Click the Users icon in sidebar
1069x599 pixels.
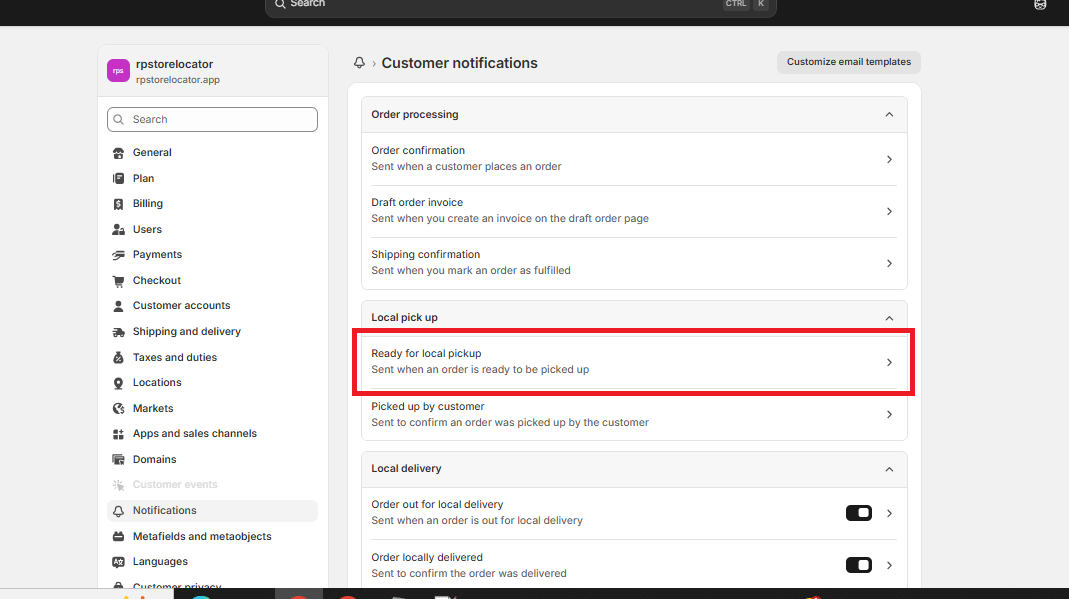click(118, 230)
